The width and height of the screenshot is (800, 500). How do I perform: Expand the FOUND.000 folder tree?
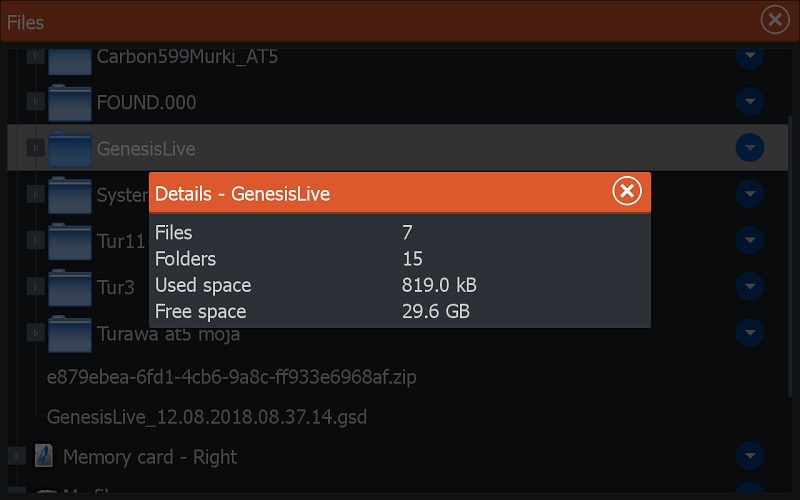point(35,102)
